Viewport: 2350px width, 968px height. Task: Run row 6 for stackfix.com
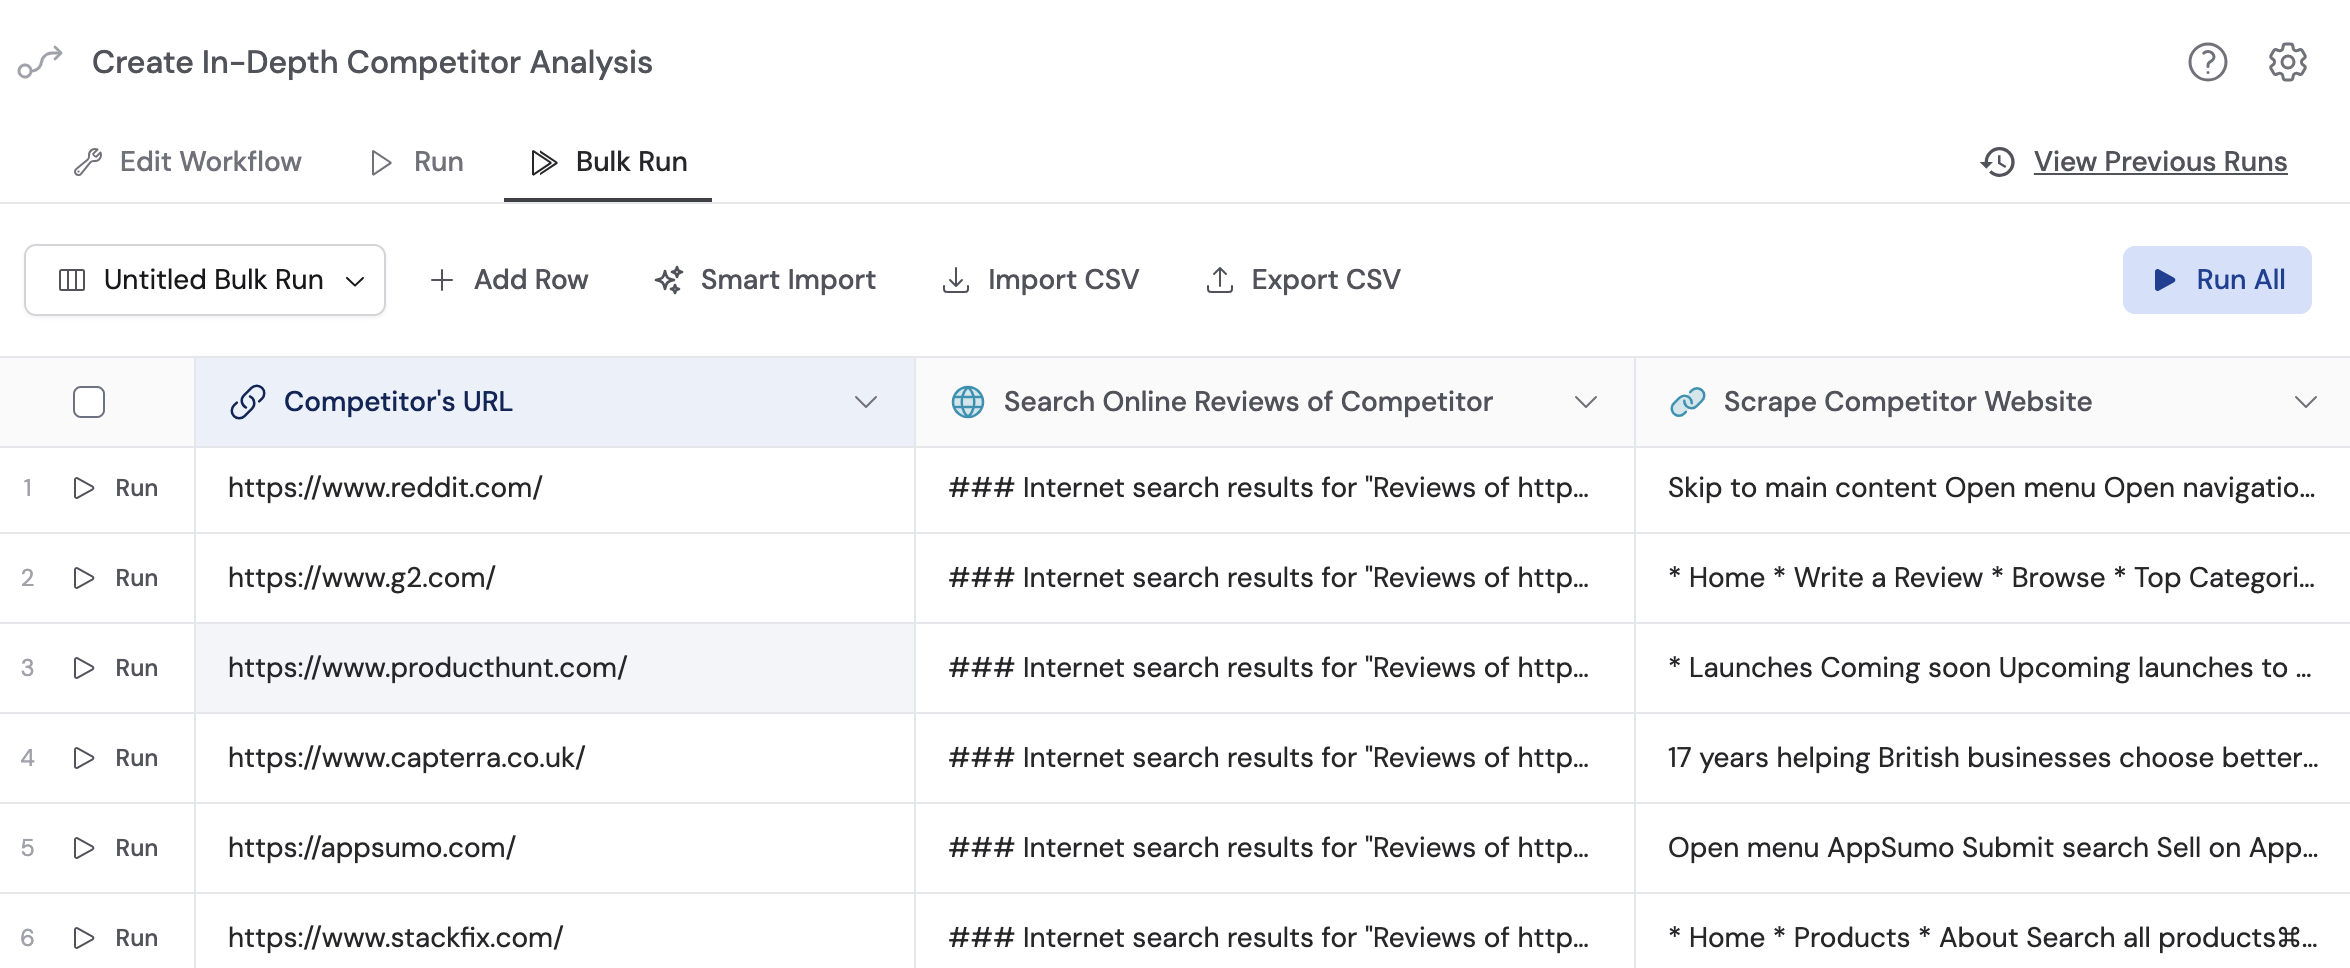pyautogui.click(x=115, y=938)
